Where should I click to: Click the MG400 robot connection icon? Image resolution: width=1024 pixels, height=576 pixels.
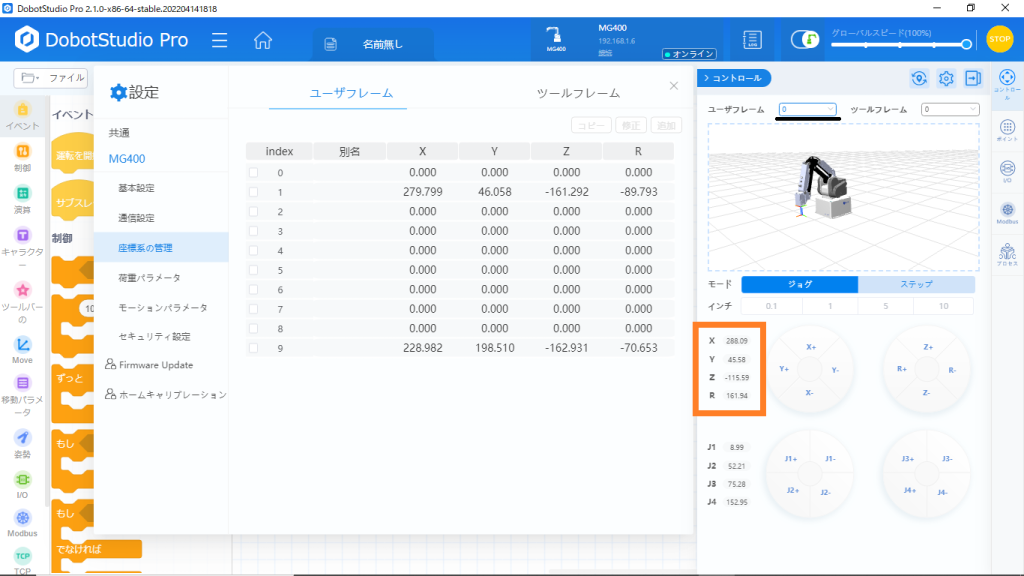coord(555,39)
